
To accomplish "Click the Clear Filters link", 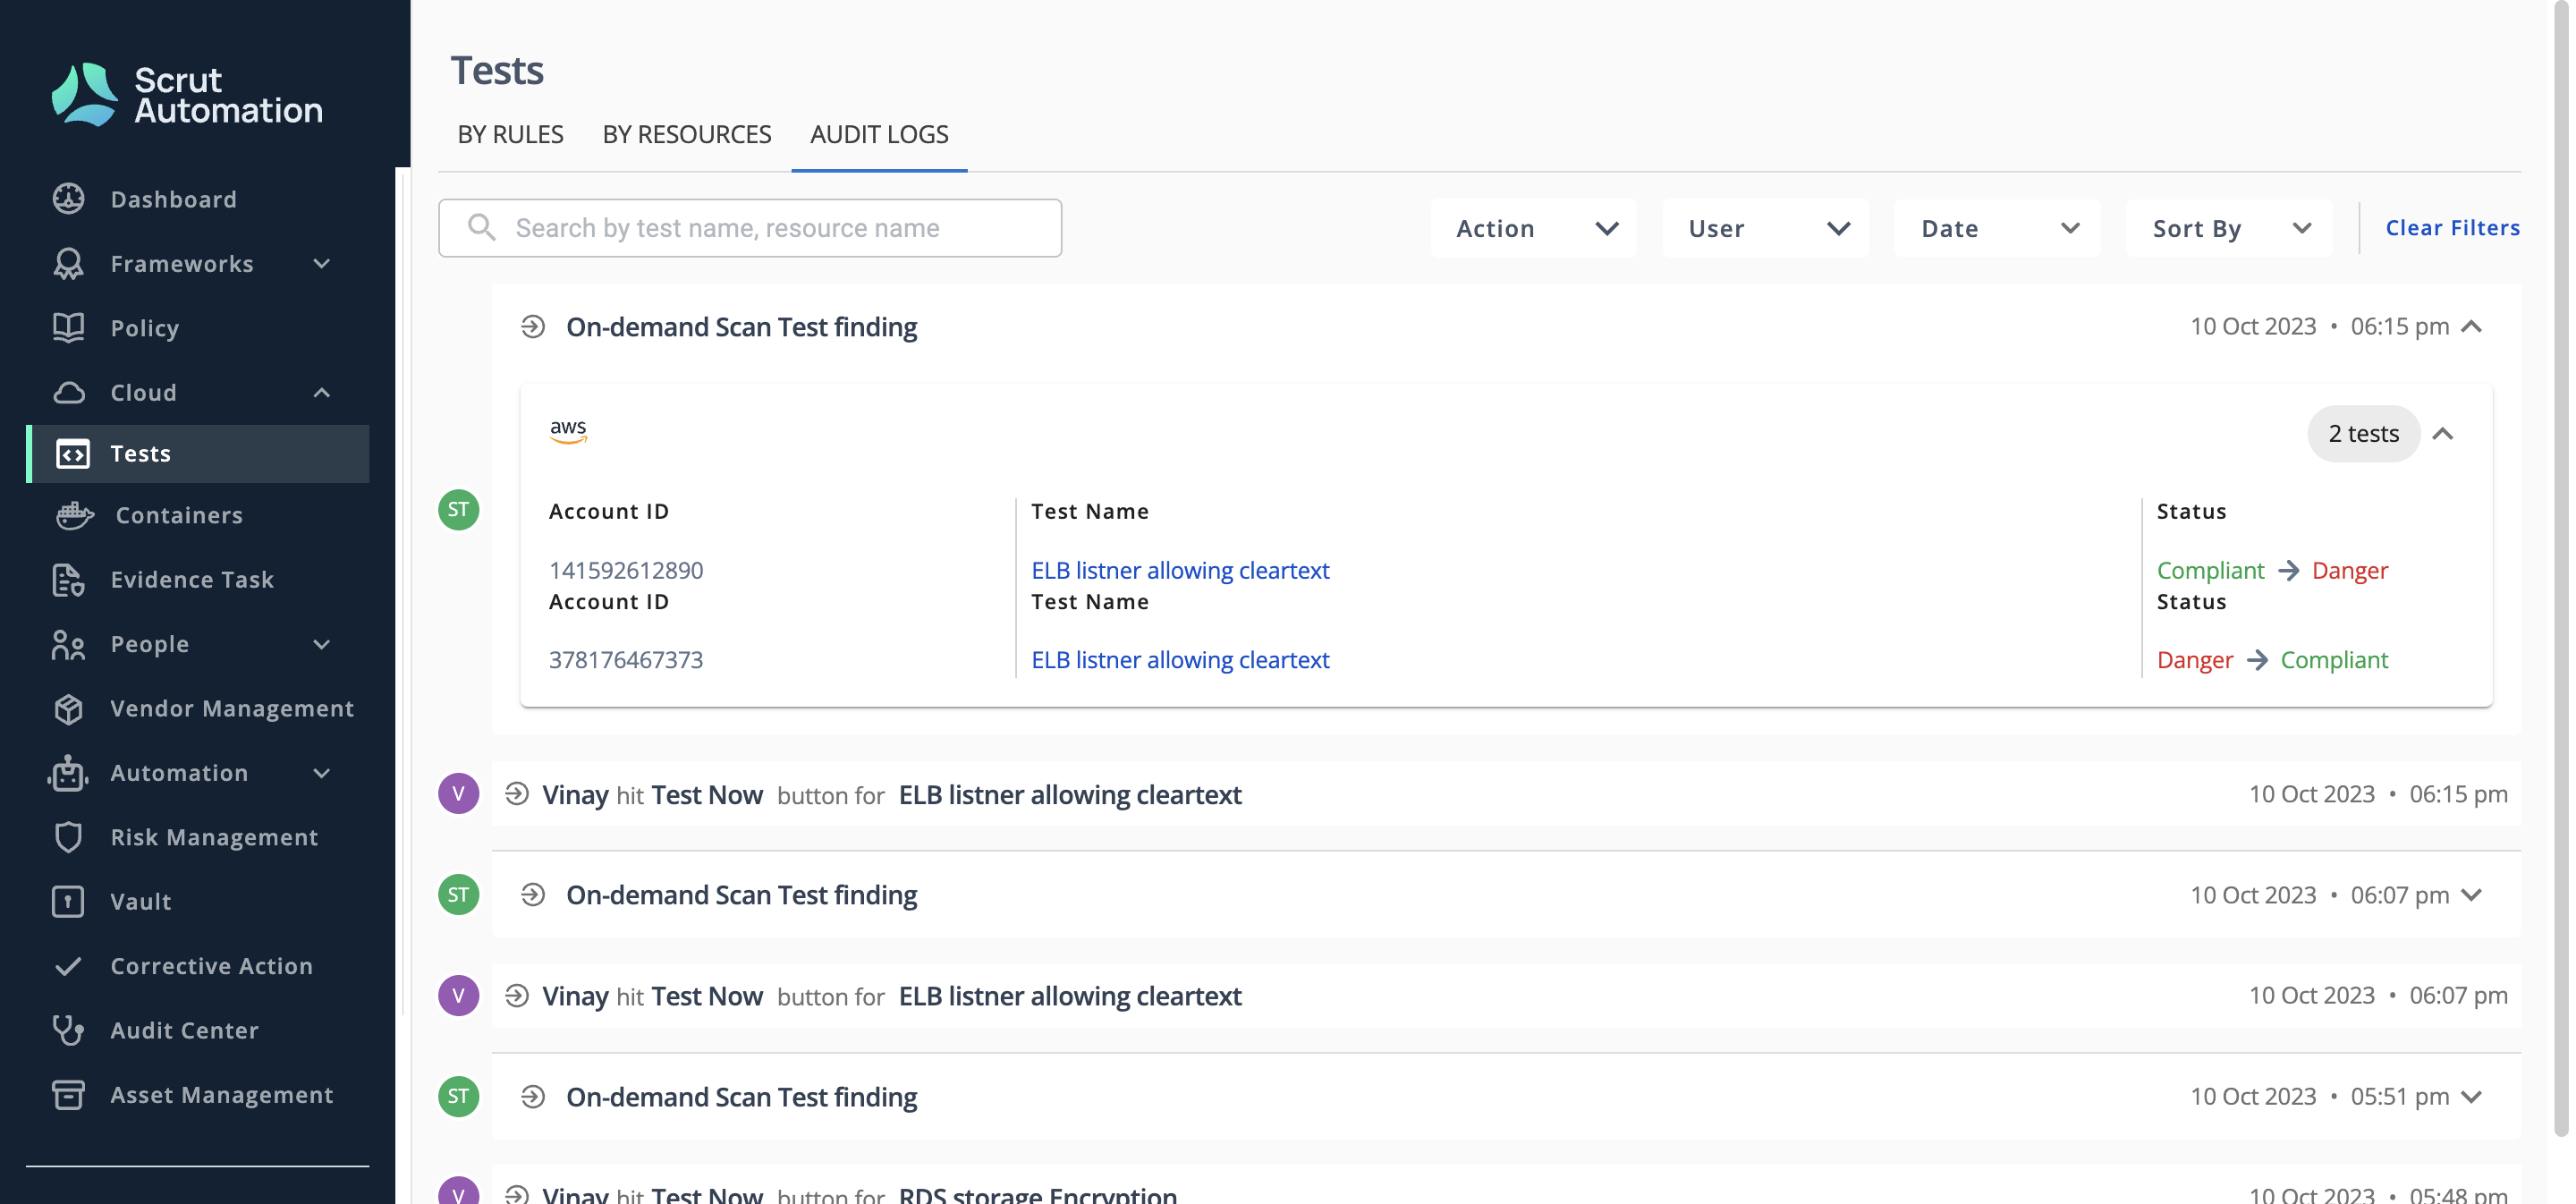I will coord(2452,228).
